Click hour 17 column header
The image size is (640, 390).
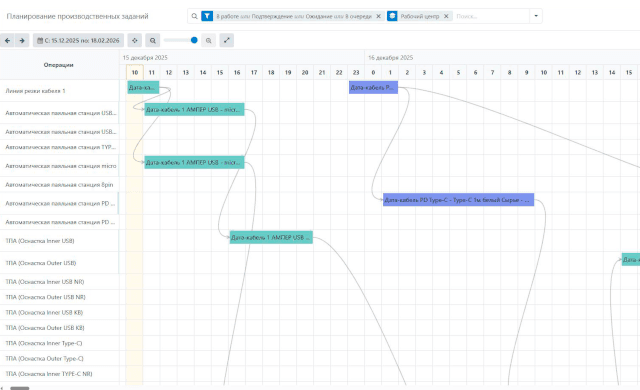tap(254, 72)
